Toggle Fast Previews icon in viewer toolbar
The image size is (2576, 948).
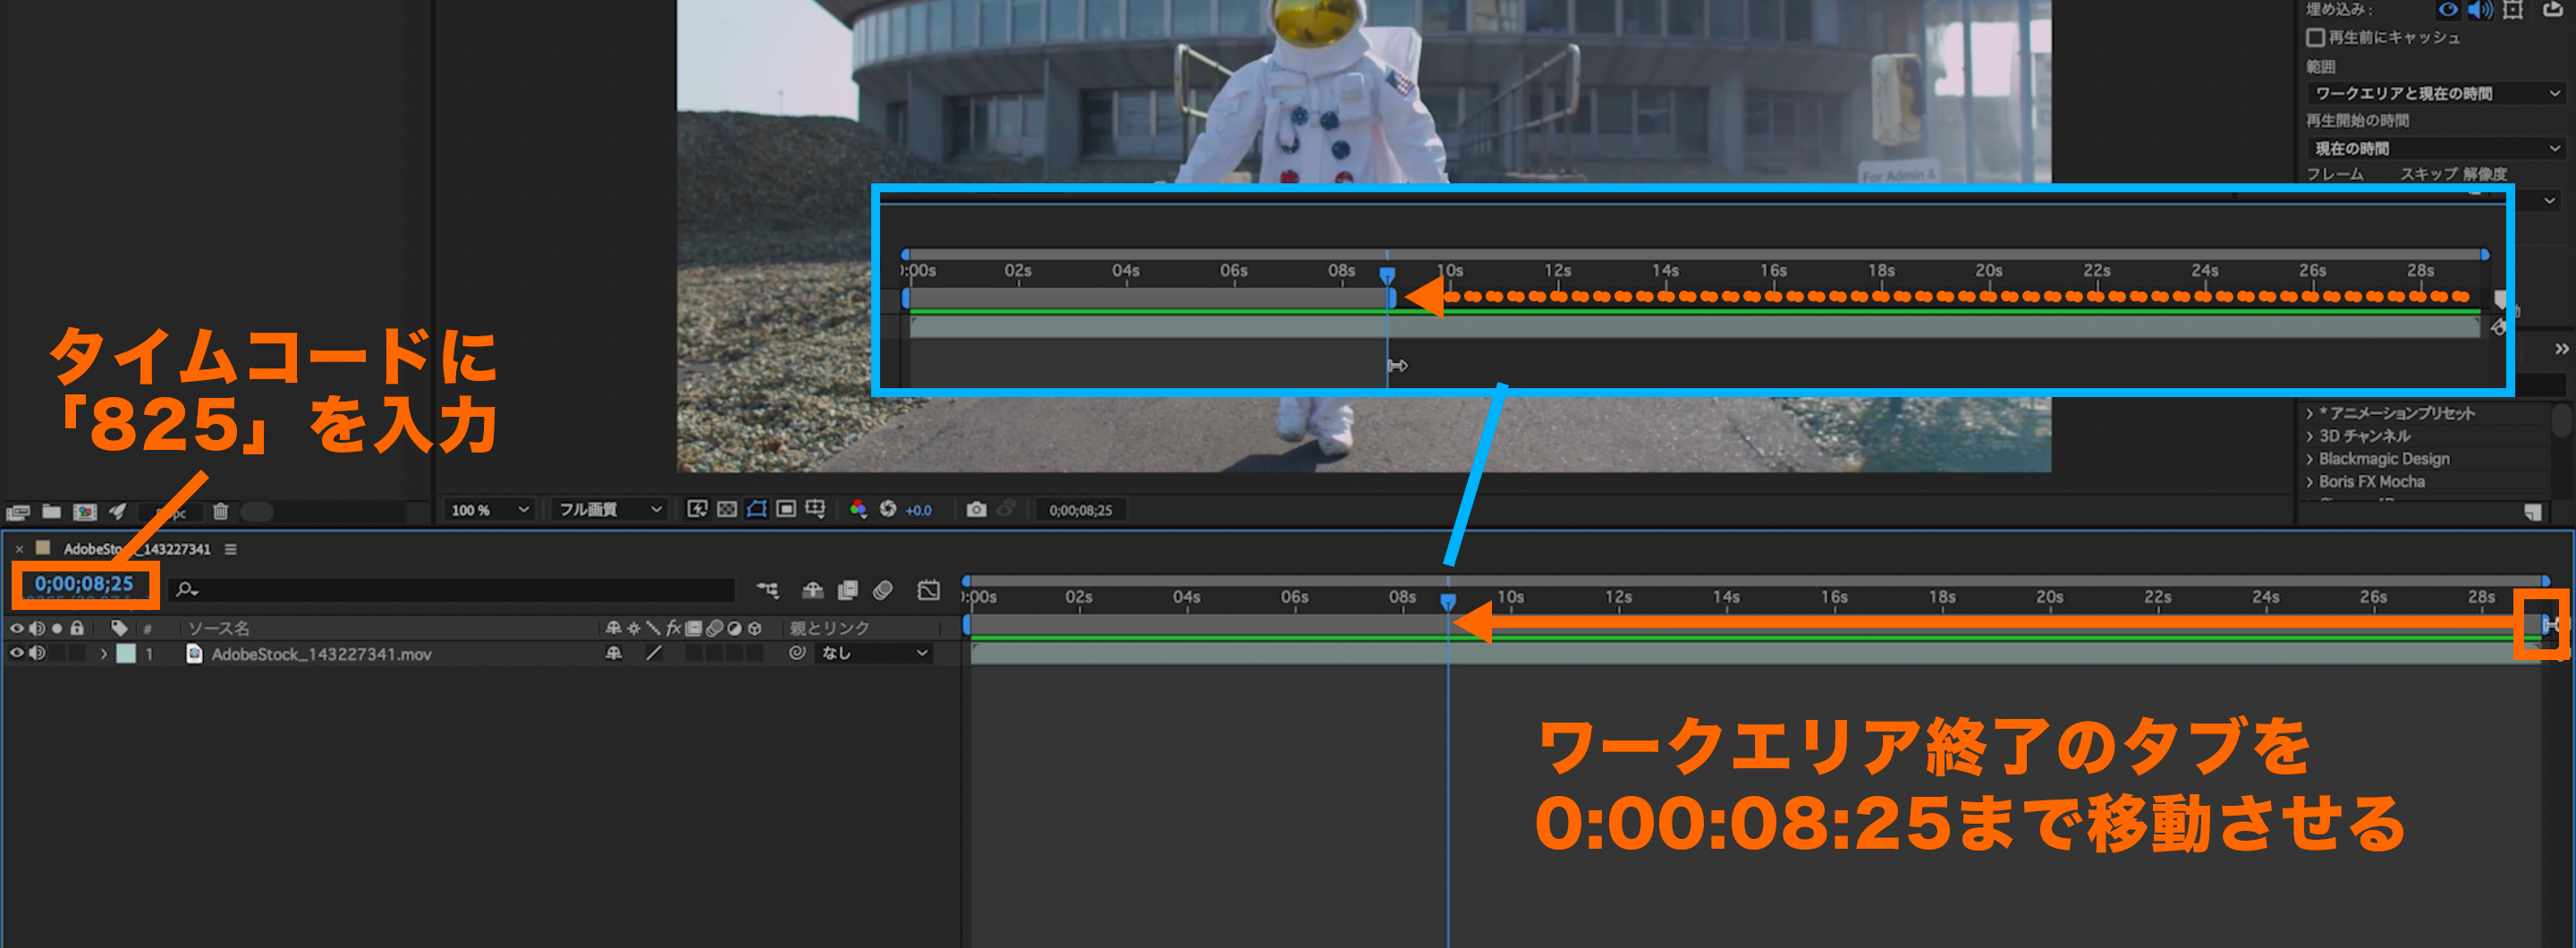click(x=697, y=509)
